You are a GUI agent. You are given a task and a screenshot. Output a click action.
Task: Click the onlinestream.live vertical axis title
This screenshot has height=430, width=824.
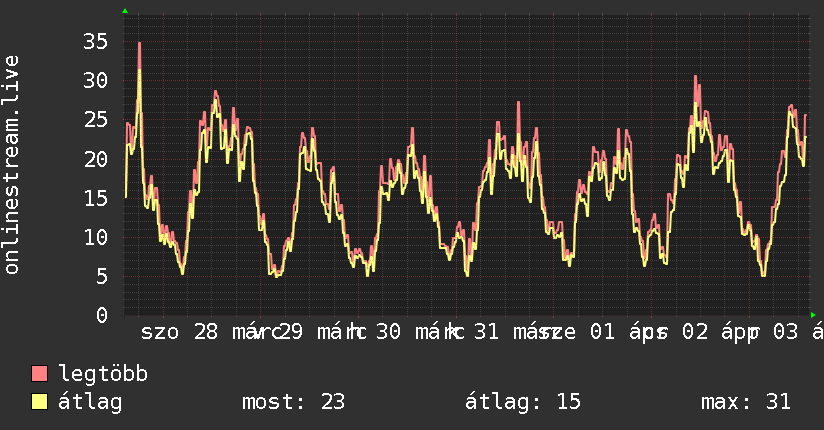click(11, 165)
